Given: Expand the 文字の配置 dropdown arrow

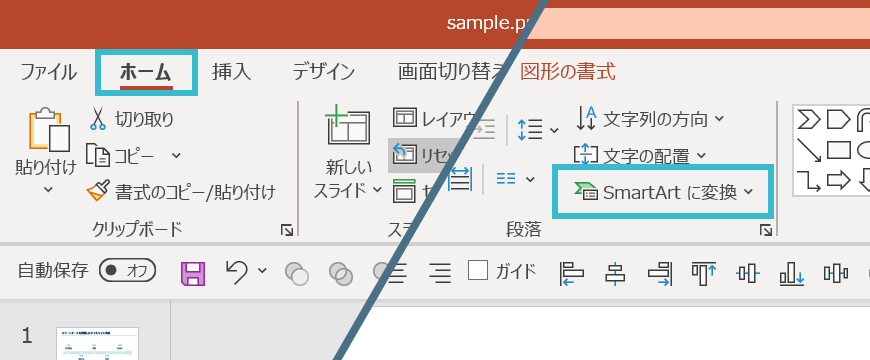Looking at the screenshot, I should [701, 156].
